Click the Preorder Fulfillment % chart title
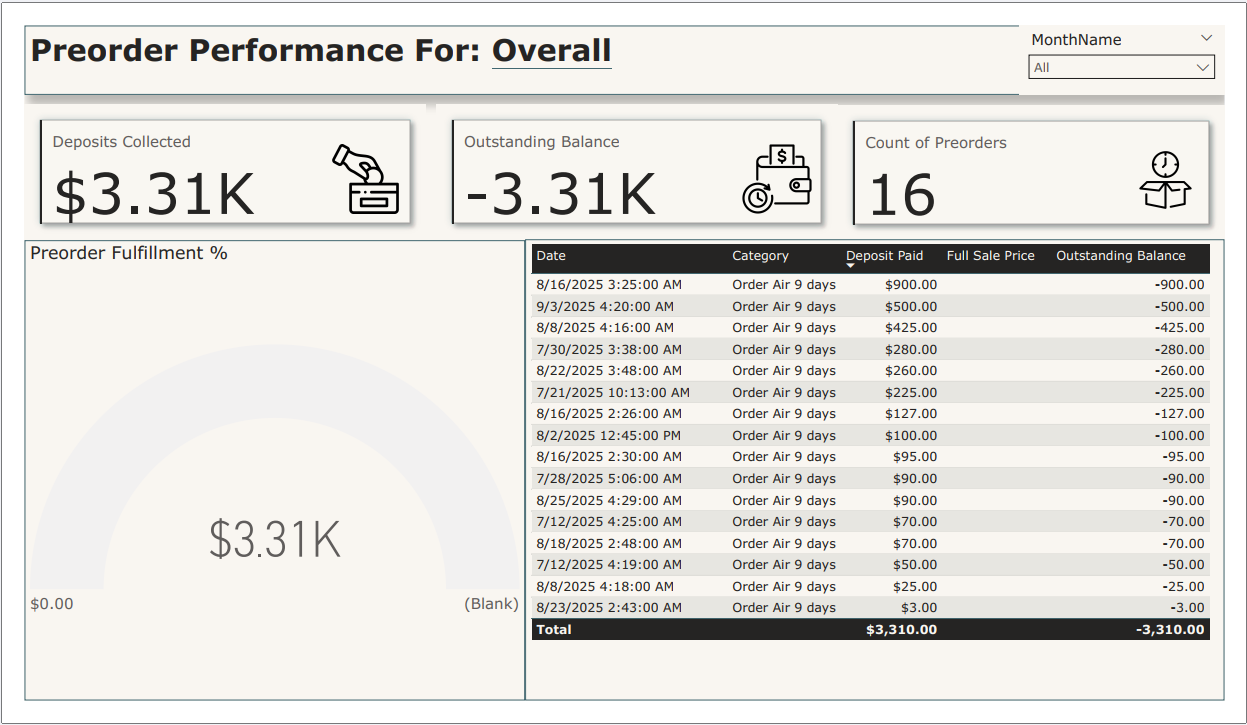This screenshot has height=725, width=1247. coord(129,254)
